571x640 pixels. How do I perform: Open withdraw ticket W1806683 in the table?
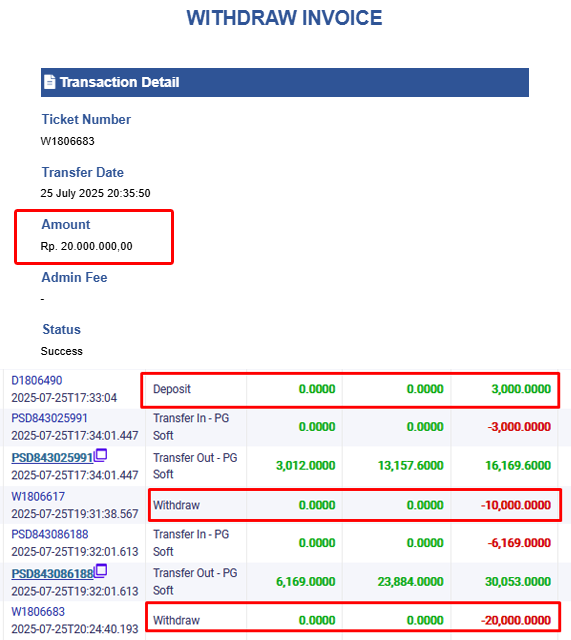(38, 611)
